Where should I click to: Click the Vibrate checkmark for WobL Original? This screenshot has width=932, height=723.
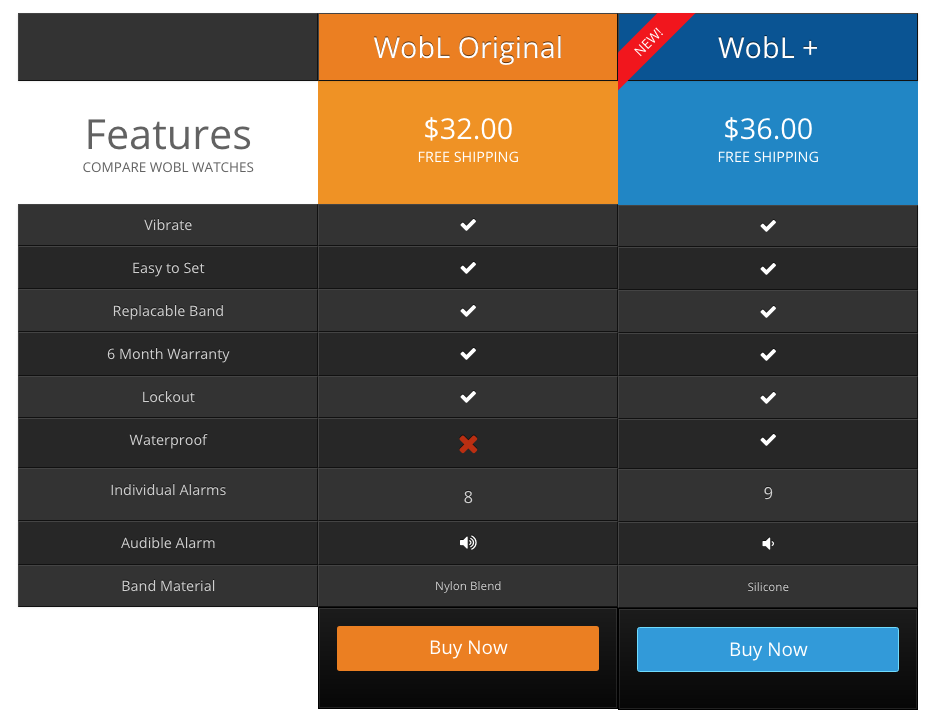(x=467, y=224)
